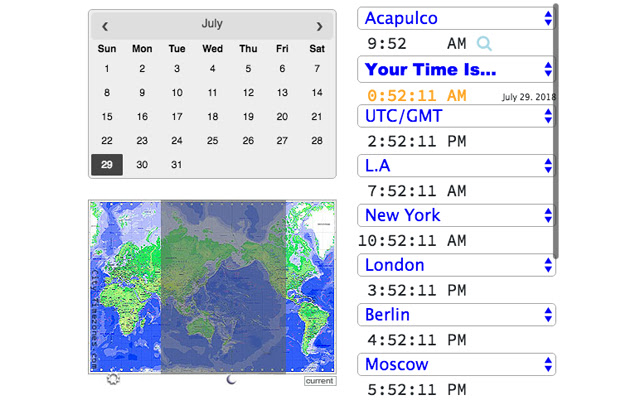
Task: Click the 'AM' label beside 9:52
Action: 457,44
